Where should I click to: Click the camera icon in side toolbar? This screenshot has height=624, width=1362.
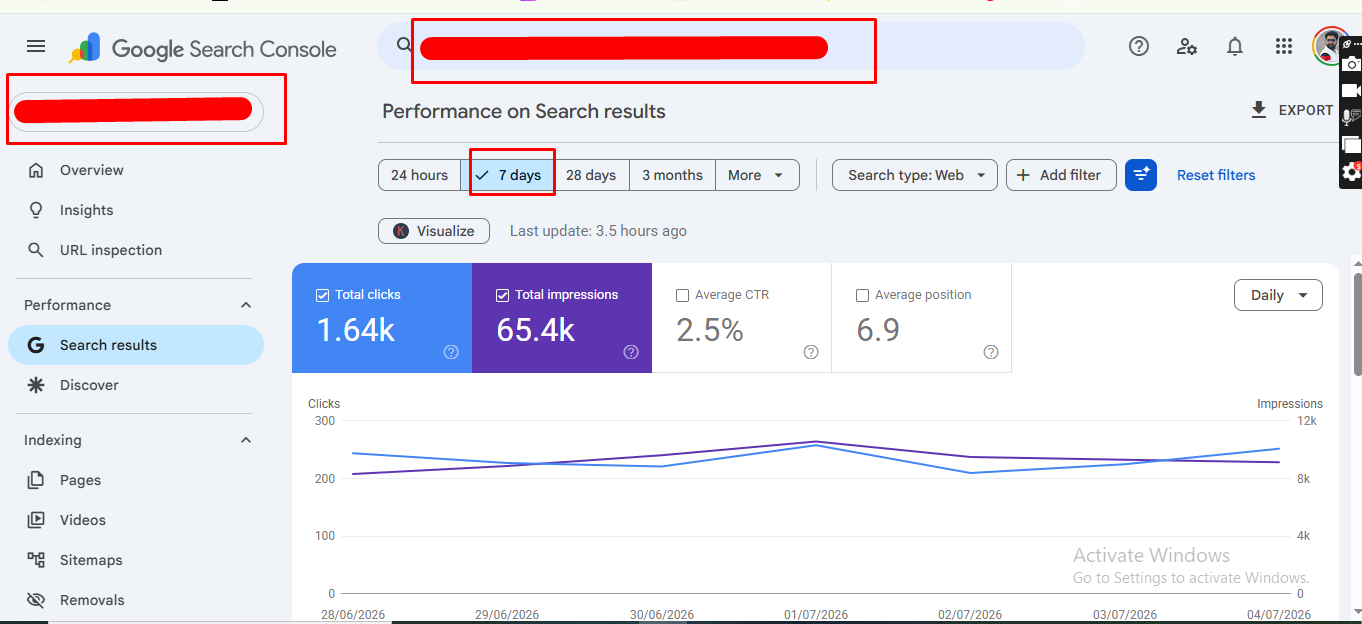[x=1351, y=64]
